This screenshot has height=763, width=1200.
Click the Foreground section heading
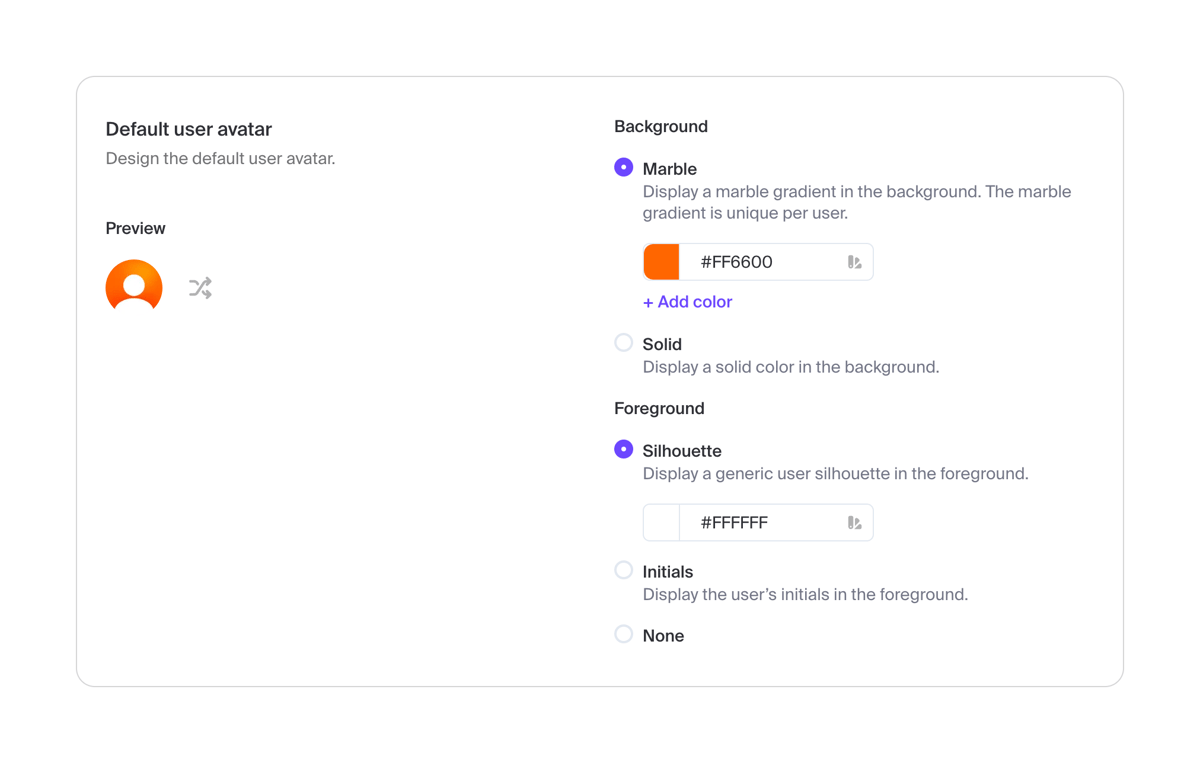(659, 408)
